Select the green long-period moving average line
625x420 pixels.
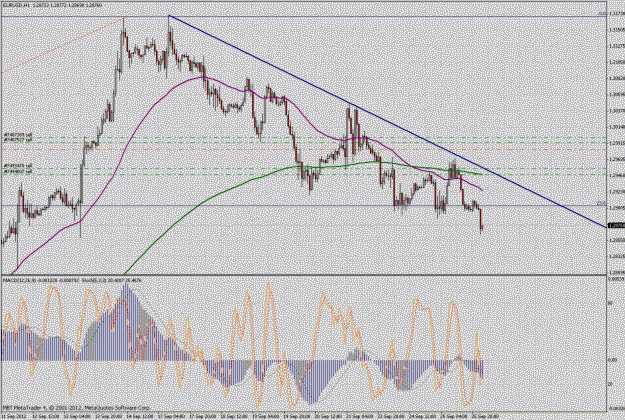click(255, 178)
